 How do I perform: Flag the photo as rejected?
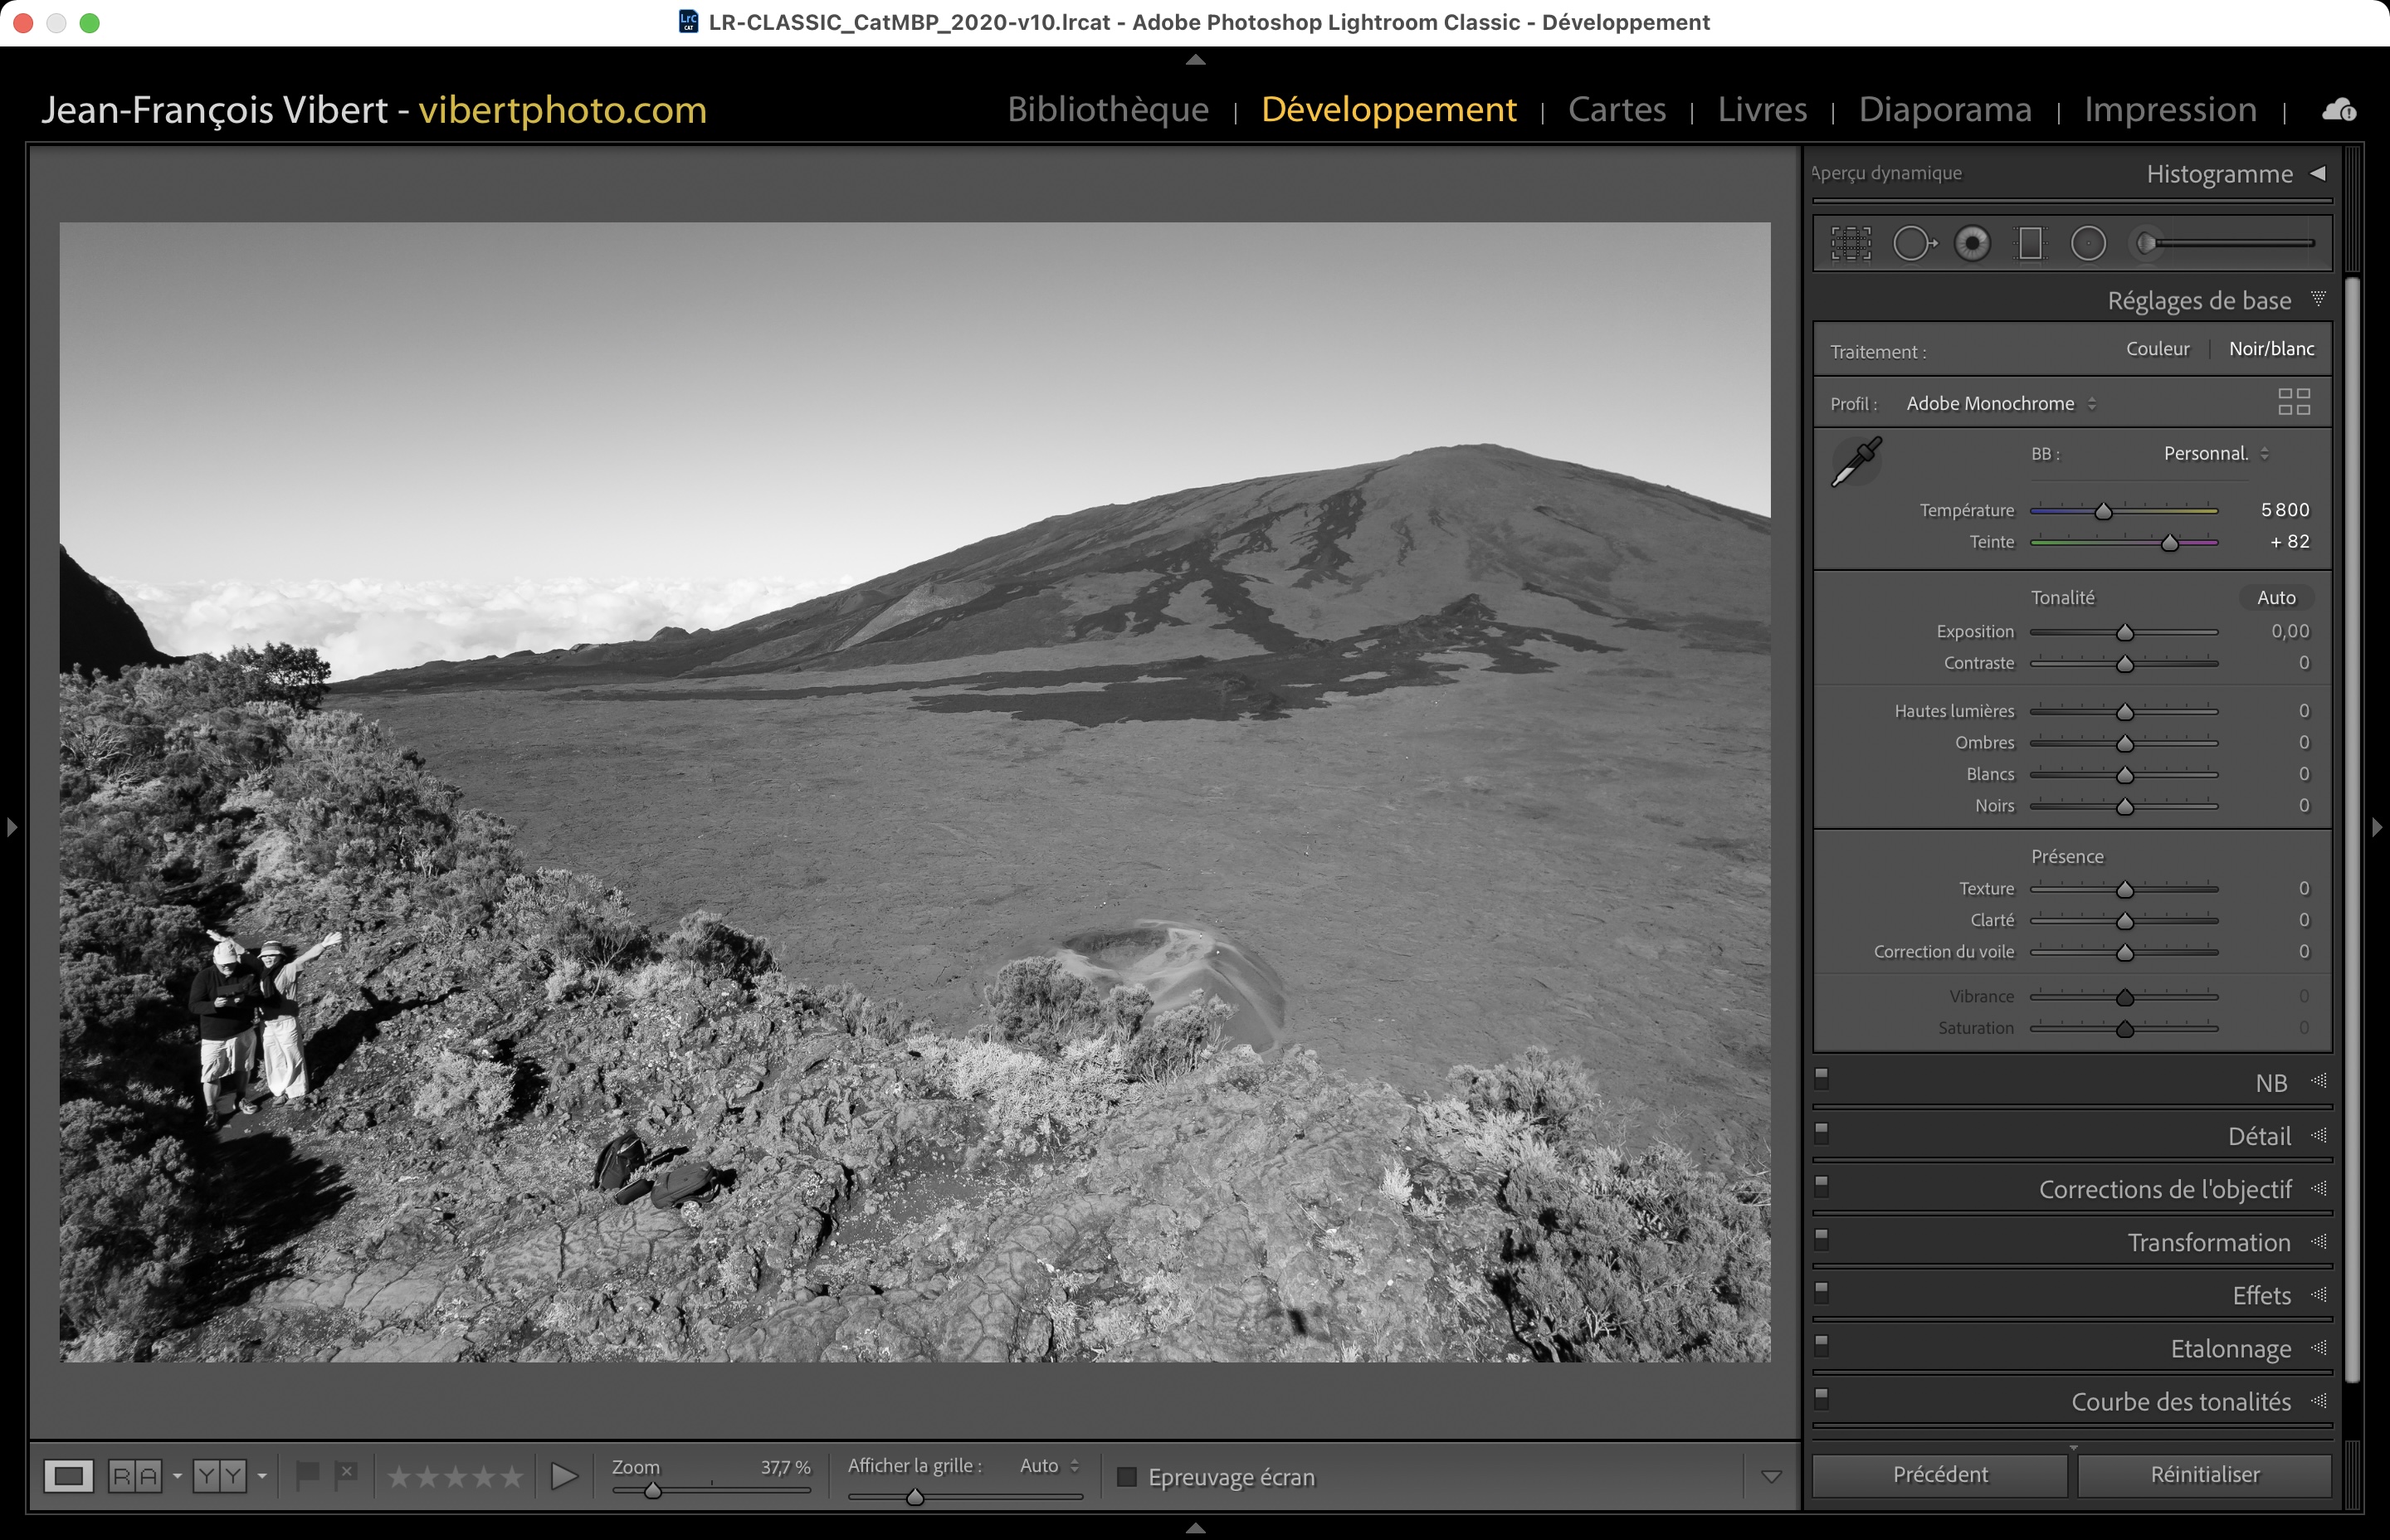346,1474
